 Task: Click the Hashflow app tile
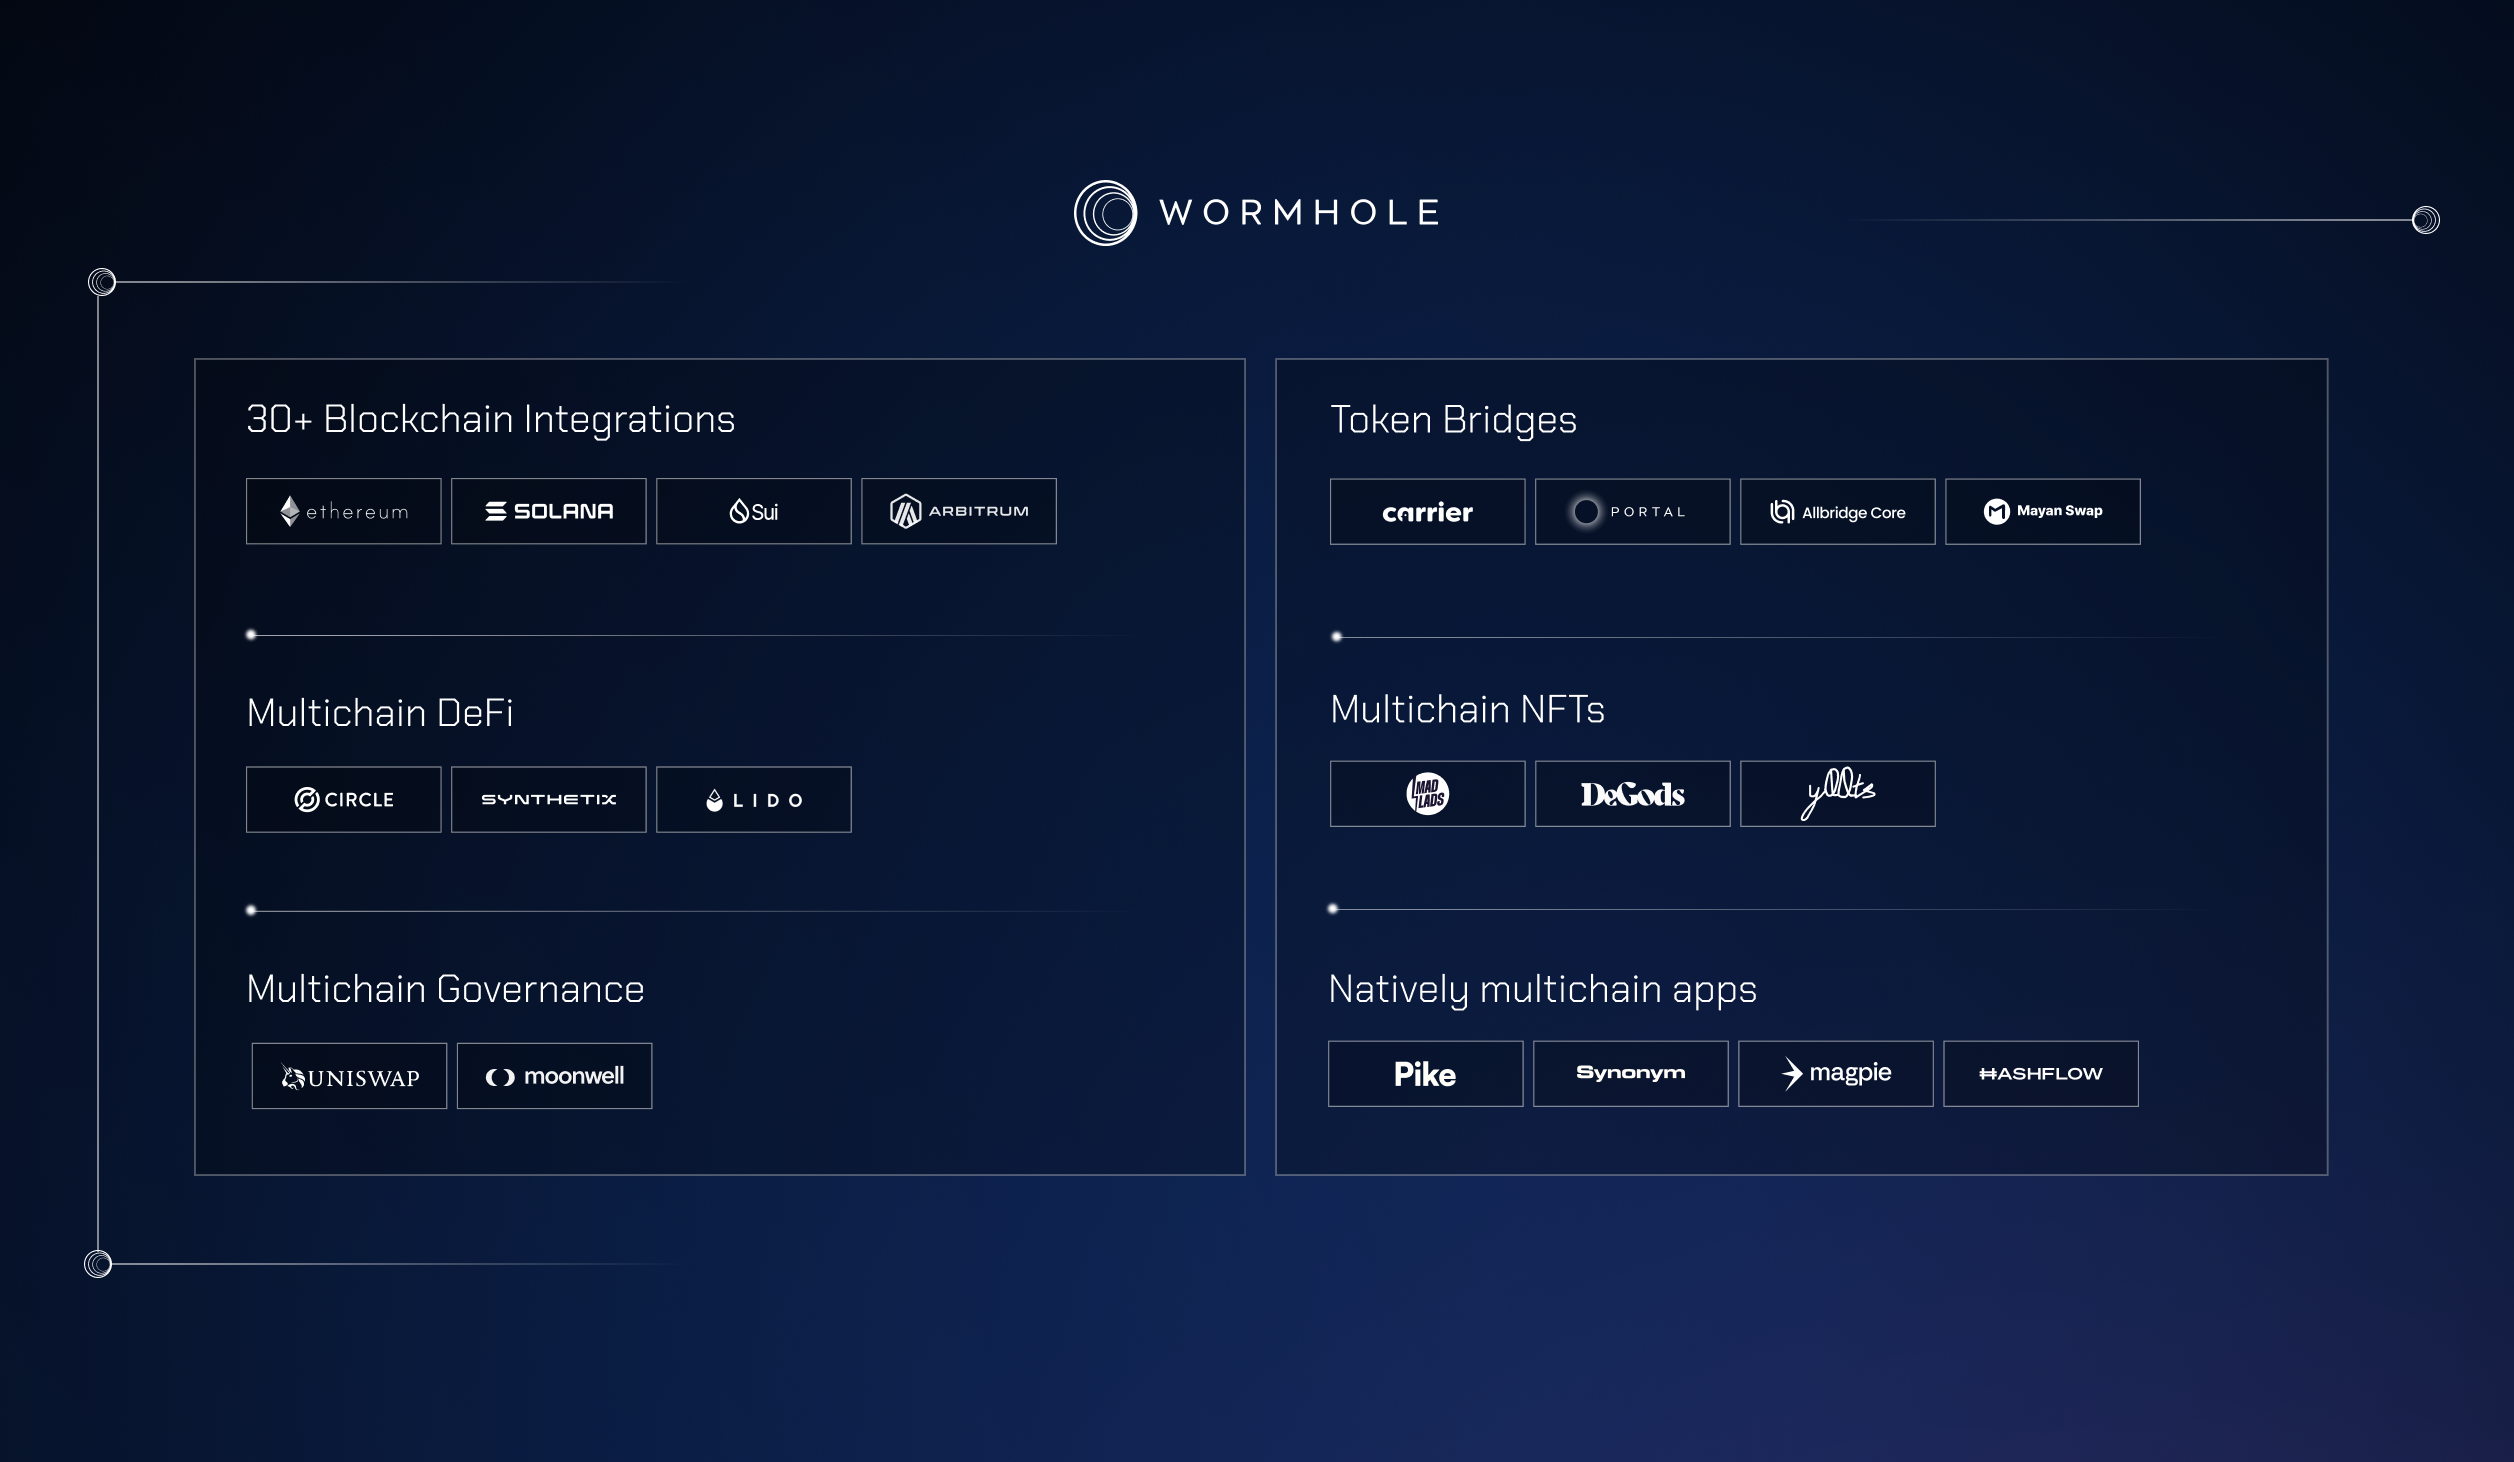tap(2040, 1074)
